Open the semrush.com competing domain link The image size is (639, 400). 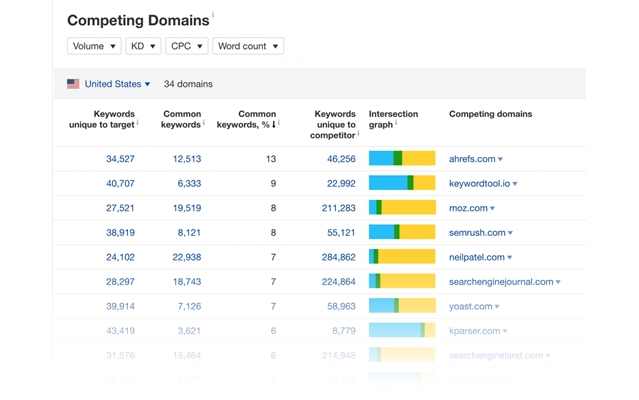[x=476, y=232]
